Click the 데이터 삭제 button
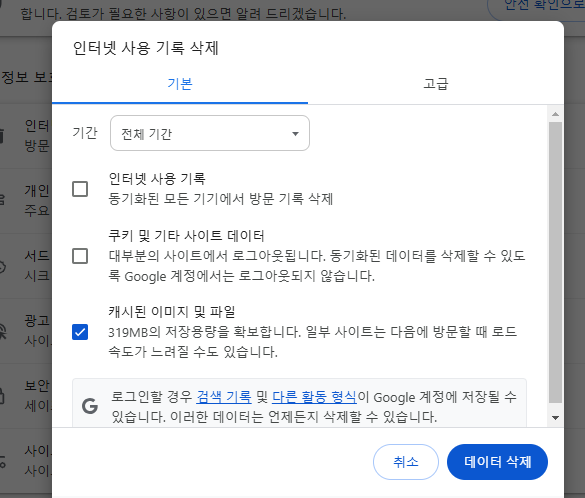This screenshot has height=498, width=585. click(497, 462)
